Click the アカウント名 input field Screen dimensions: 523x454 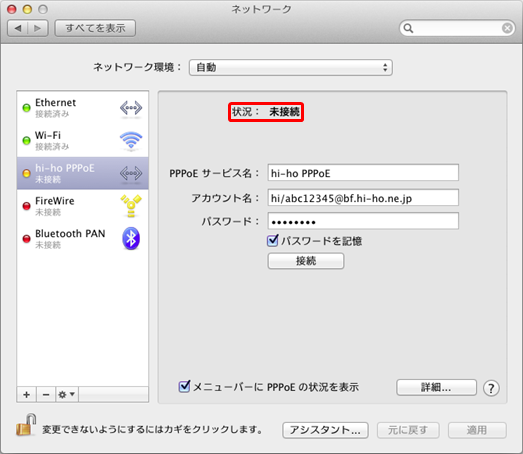[x=363, y=198]
